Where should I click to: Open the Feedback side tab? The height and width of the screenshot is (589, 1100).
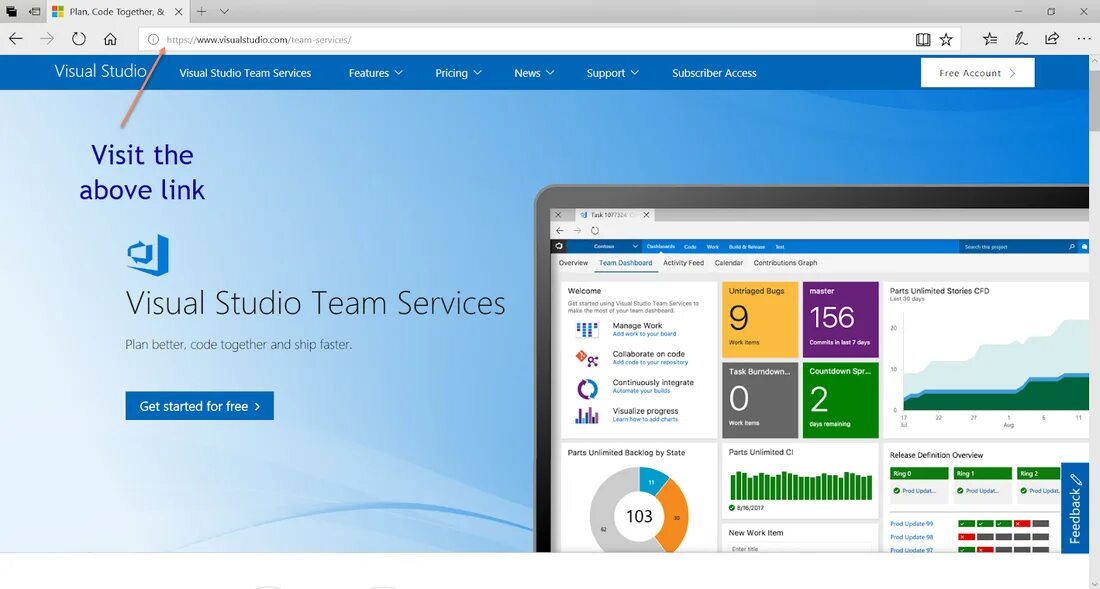[1074, 508]
